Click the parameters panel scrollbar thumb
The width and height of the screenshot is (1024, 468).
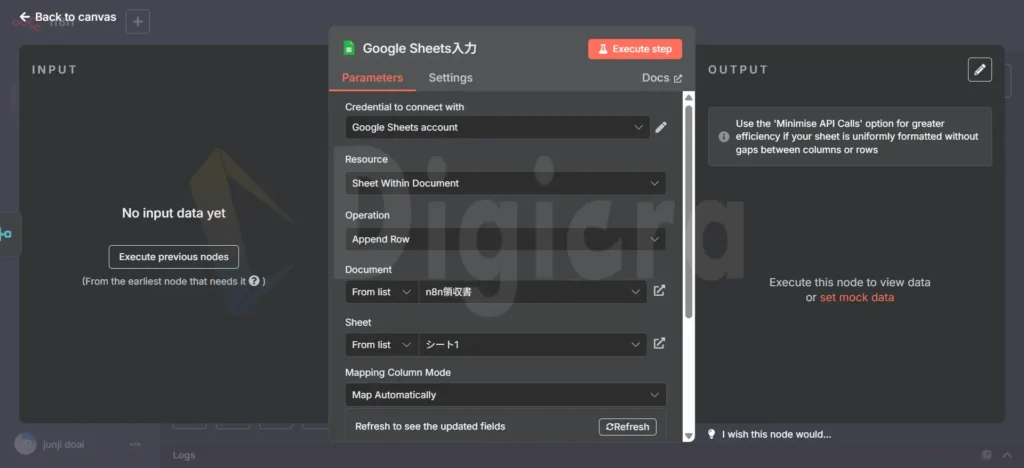(688, 211)
